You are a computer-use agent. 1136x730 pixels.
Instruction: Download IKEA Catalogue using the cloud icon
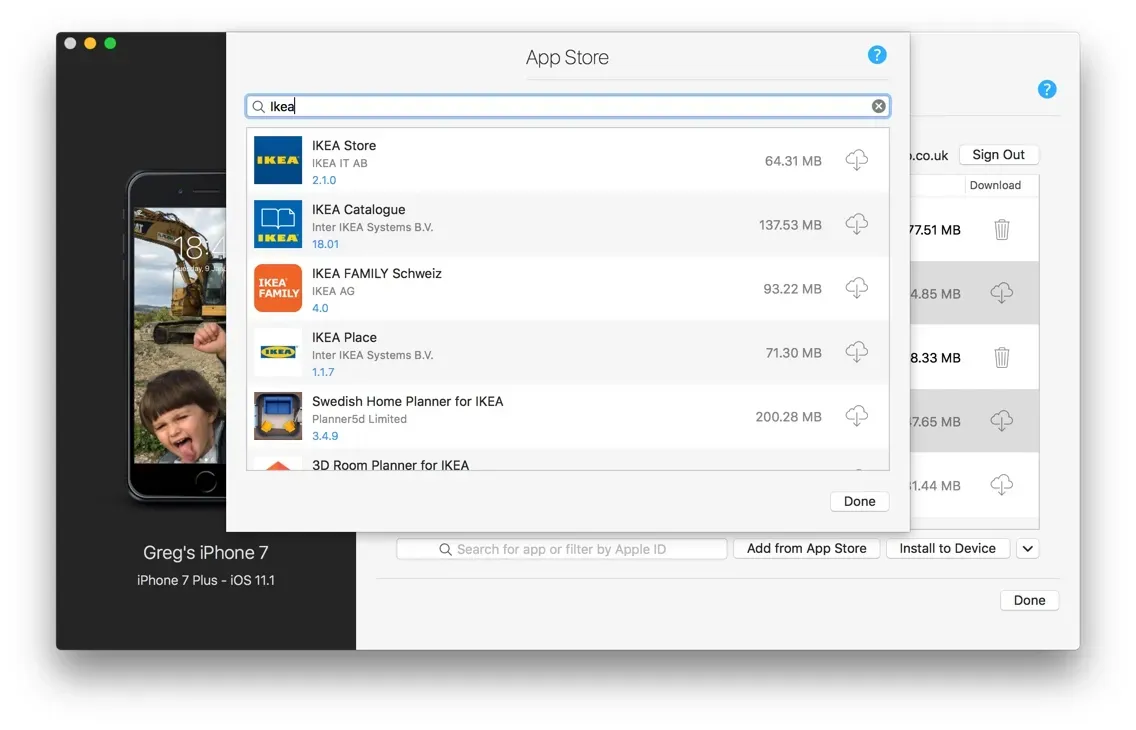click(x=857, y=224)
